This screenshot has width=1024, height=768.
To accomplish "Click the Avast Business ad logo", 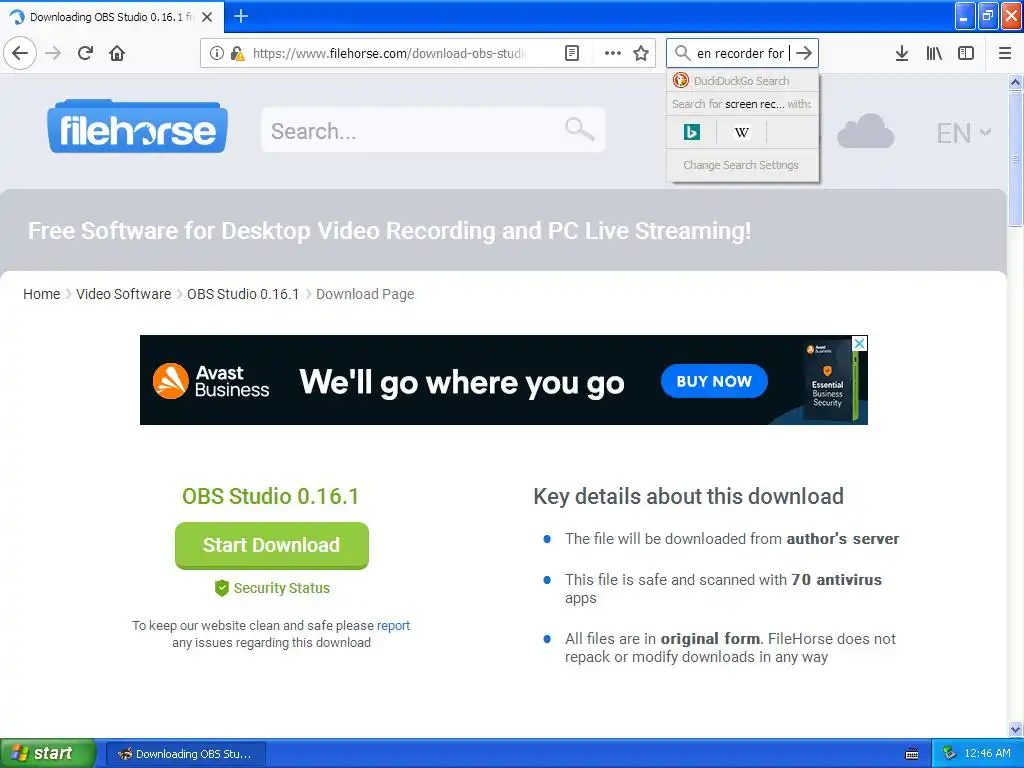I will tap(211, 381).
